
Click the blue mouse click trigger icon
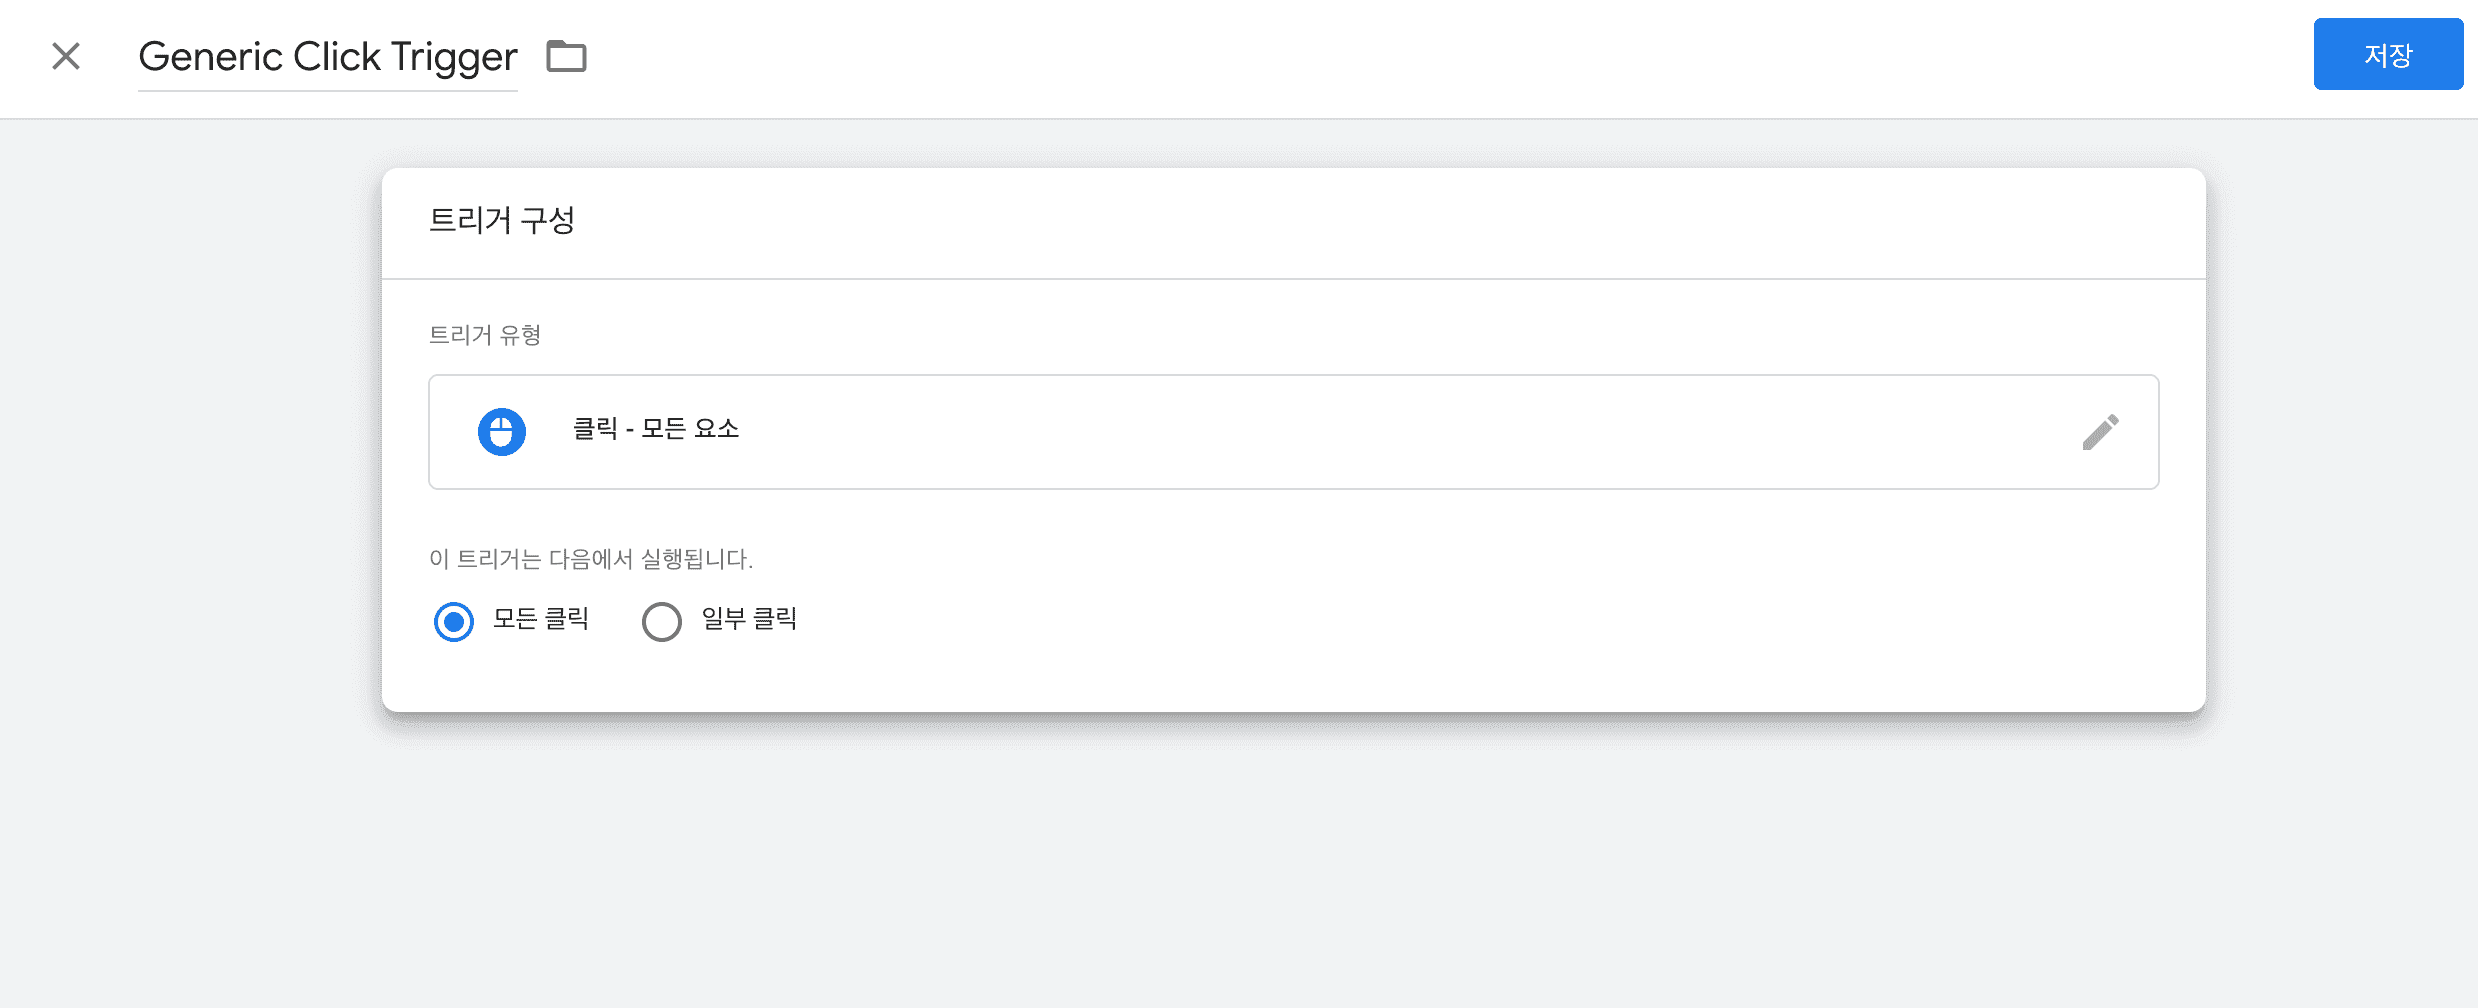(502, 432)
